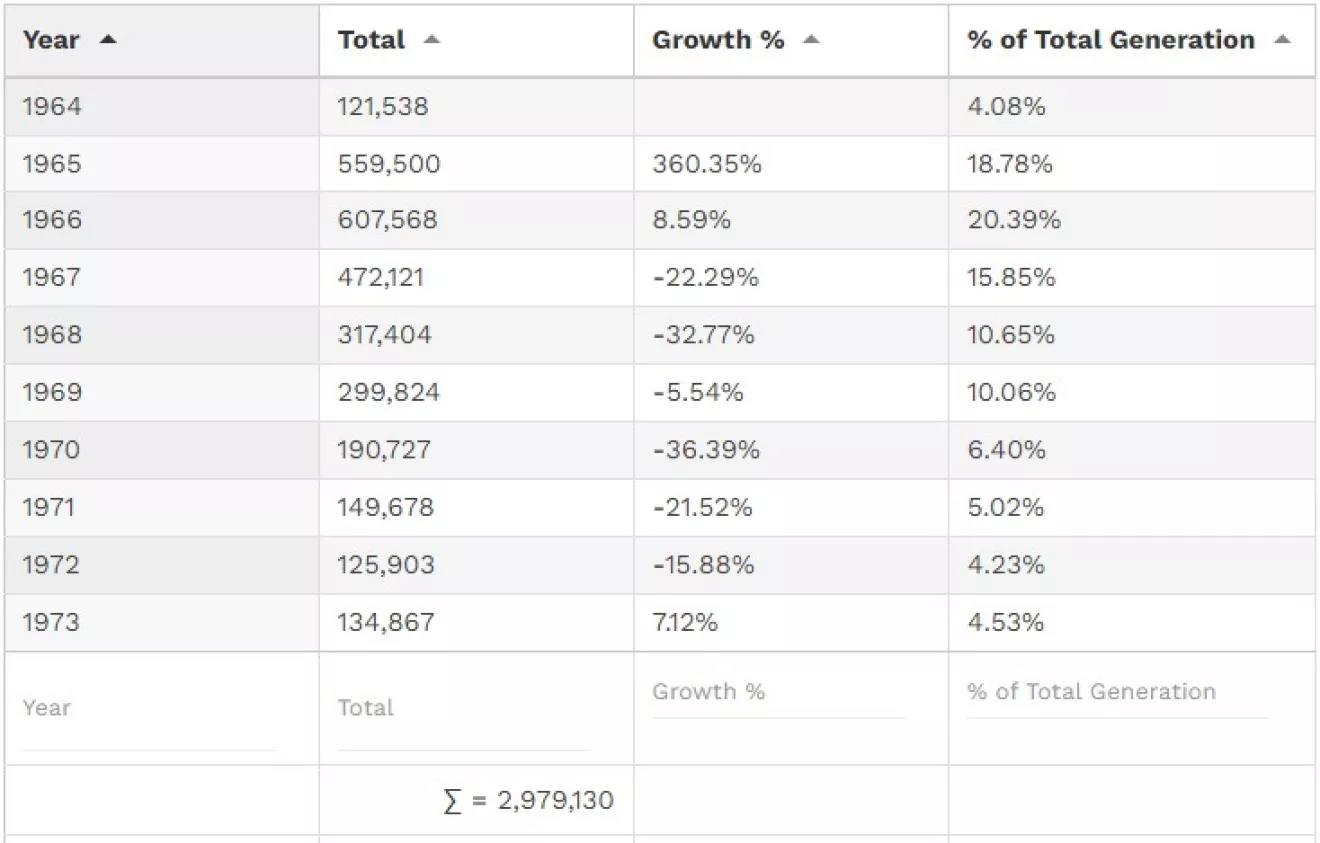Click the sum total 2,979,130 cell

(528, 801)
